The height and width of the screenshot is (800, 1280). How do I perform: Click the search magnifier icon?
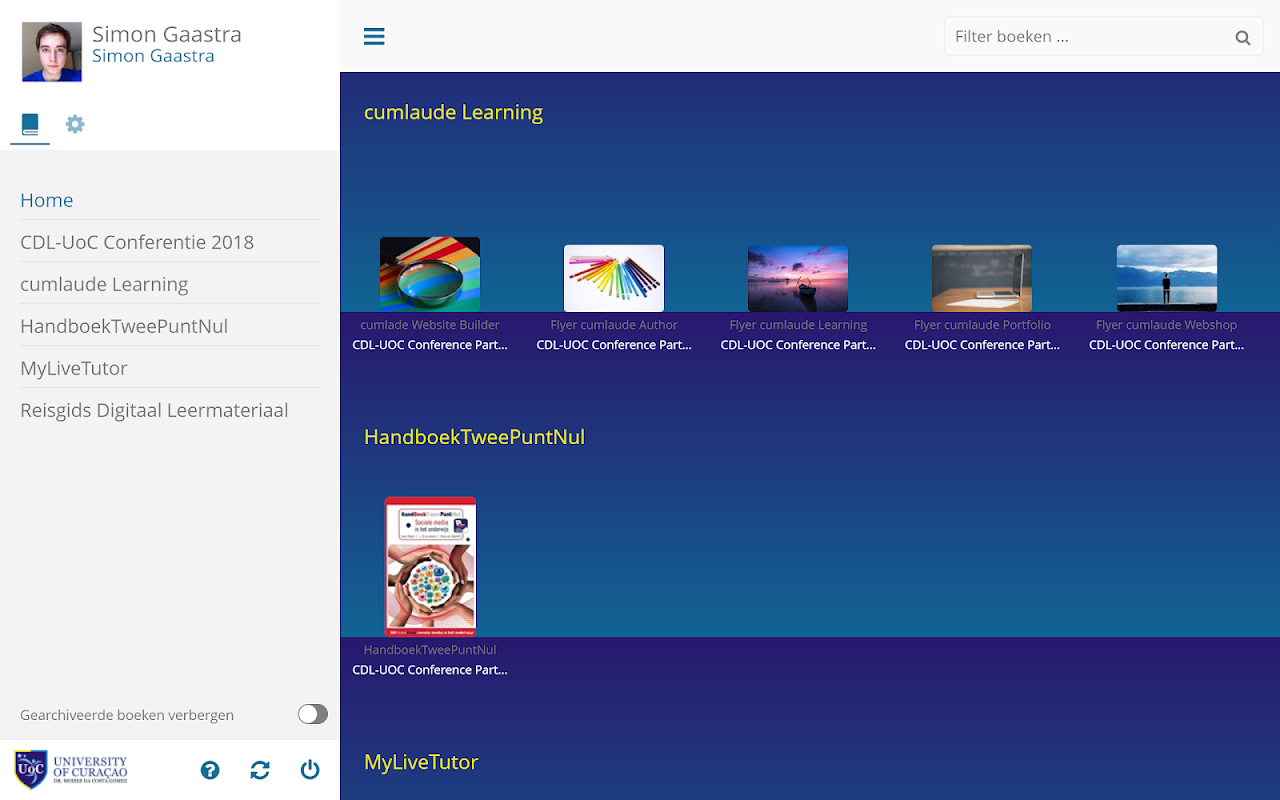[x=1243, y=38]
